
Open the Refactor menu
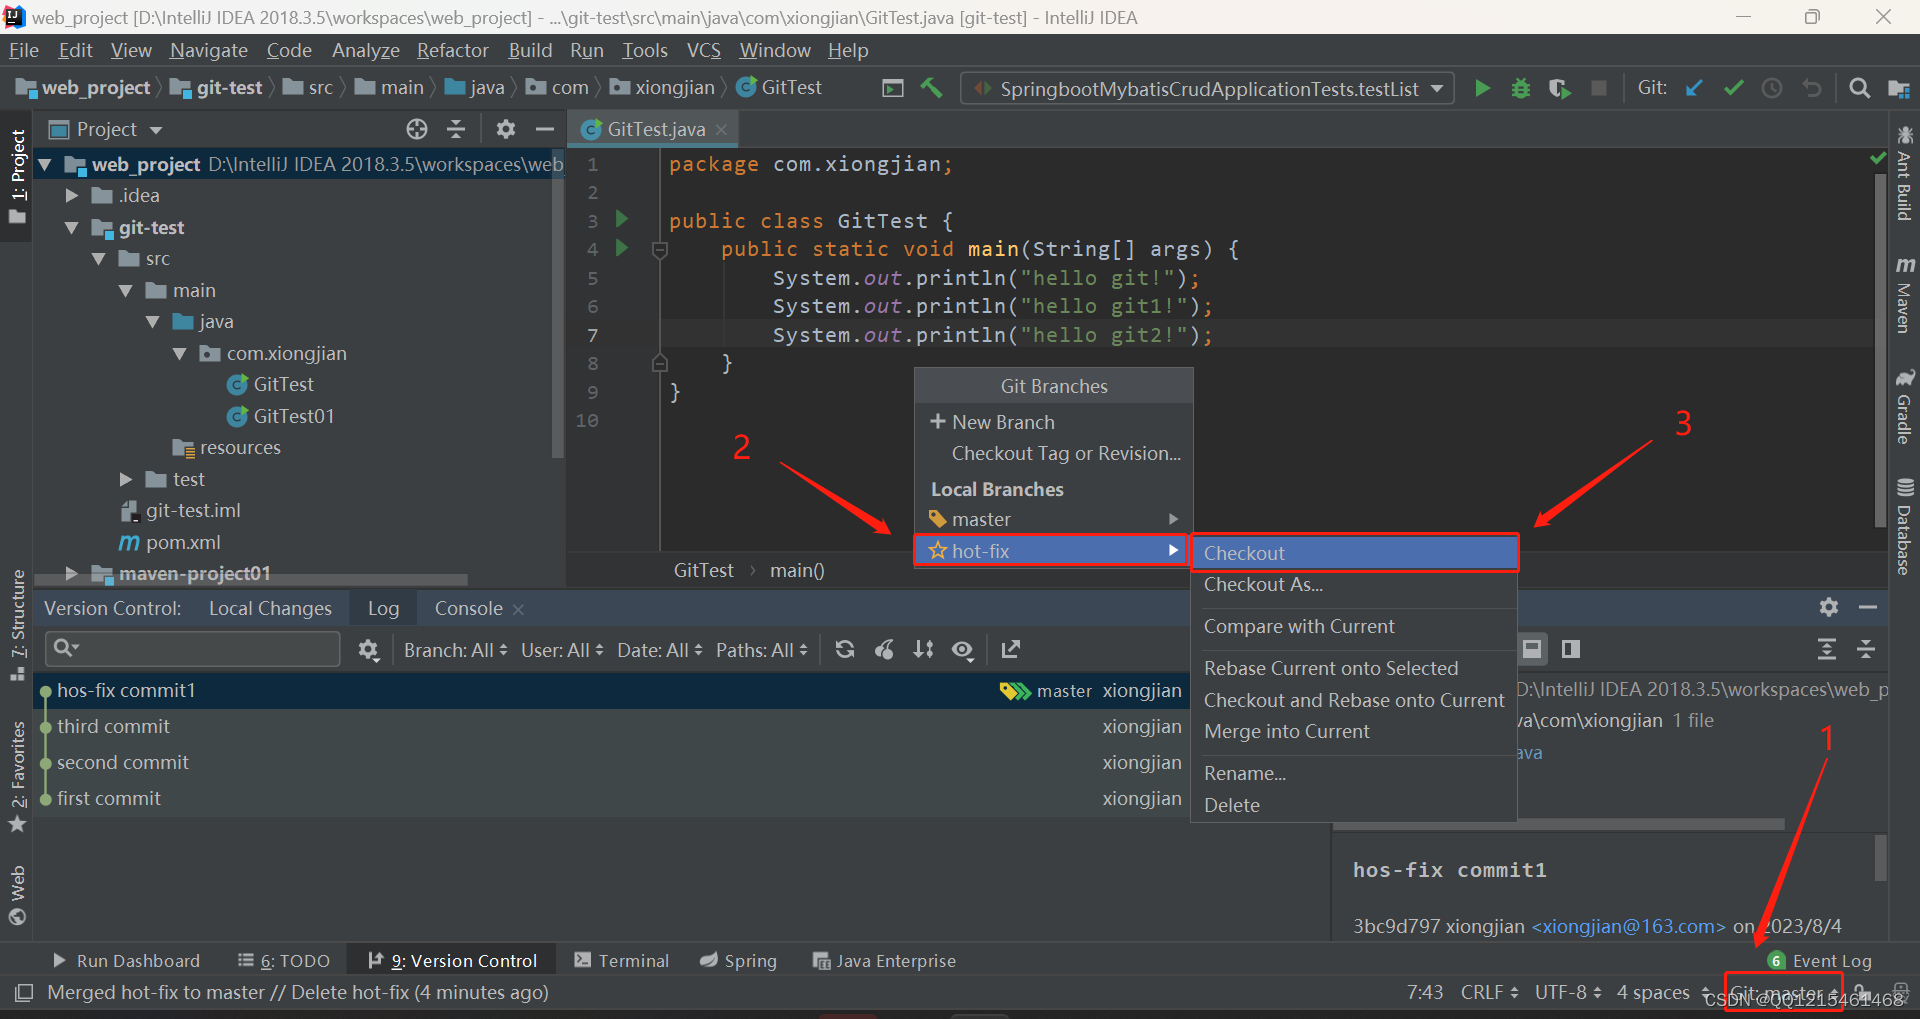(453, 50)
